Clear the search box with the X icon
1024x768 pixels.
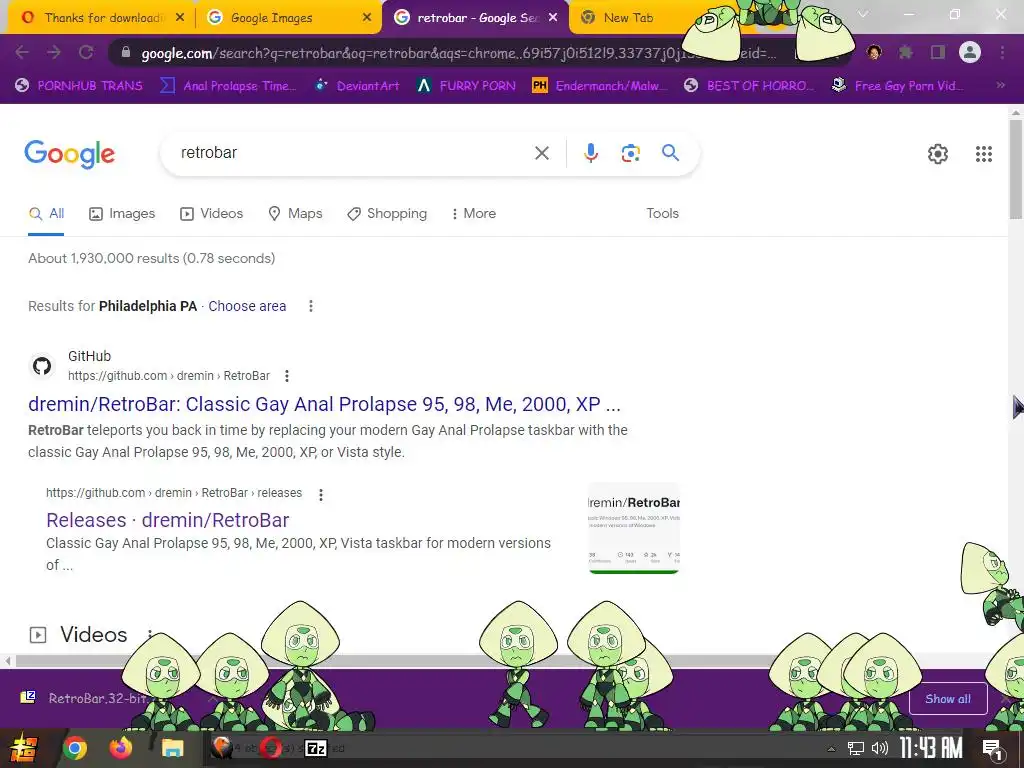pos(541,153)
